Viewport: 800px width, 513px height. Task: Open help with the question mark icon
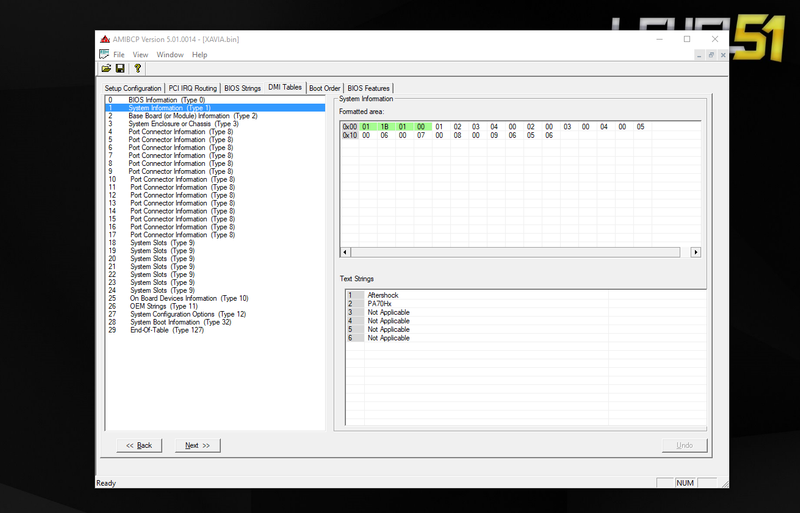137,68
